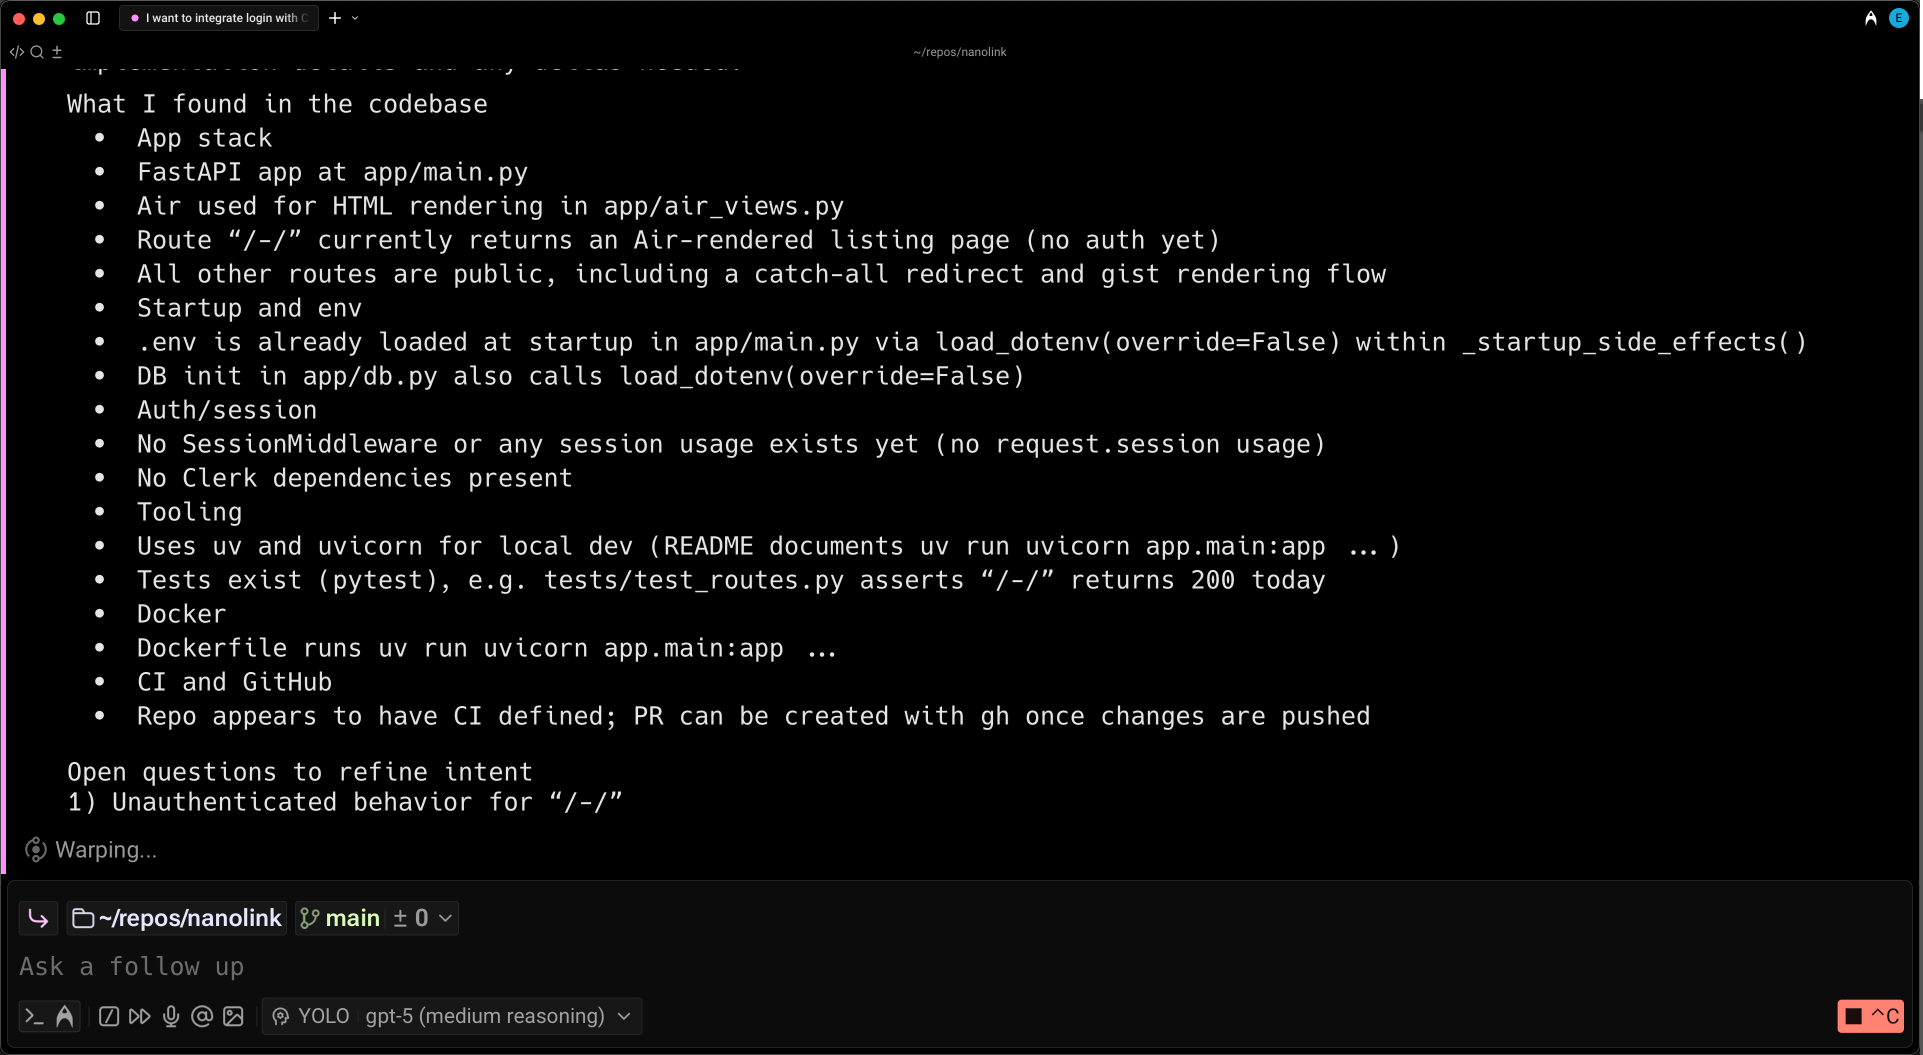Attach an image using picture icon
Image resolution: width=1923 pixels, height=1055 pixels.
click(x=233, y=1016)
